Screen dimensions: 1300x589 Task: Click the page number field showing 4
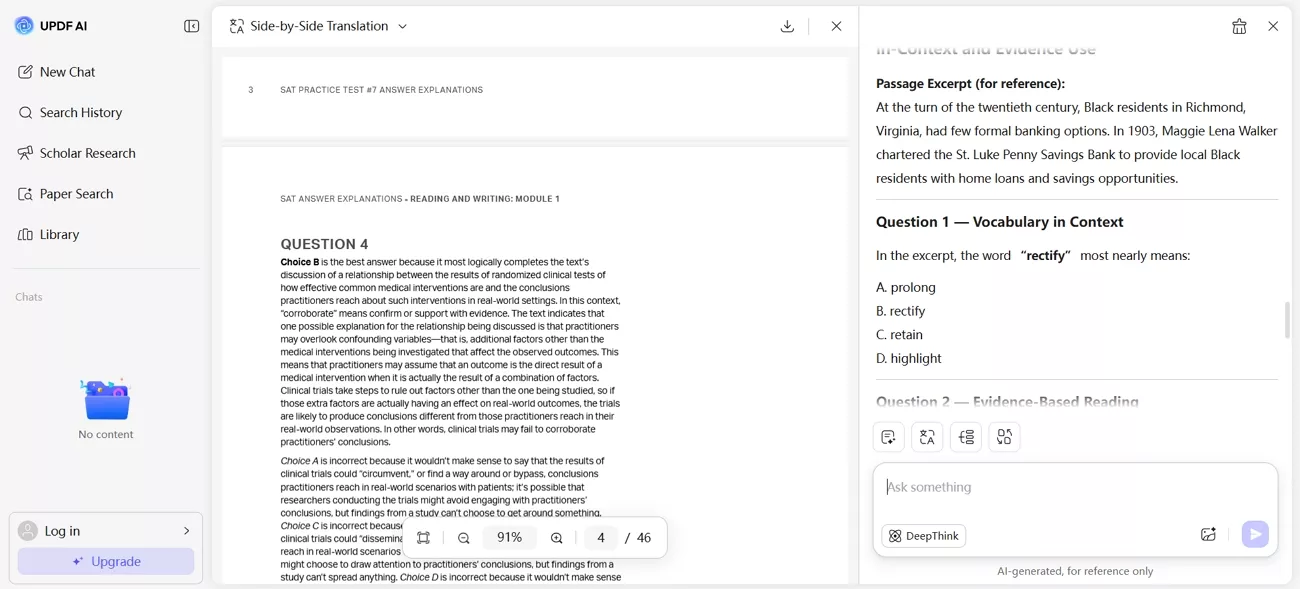pyautogui.click(x=601, y=538)
